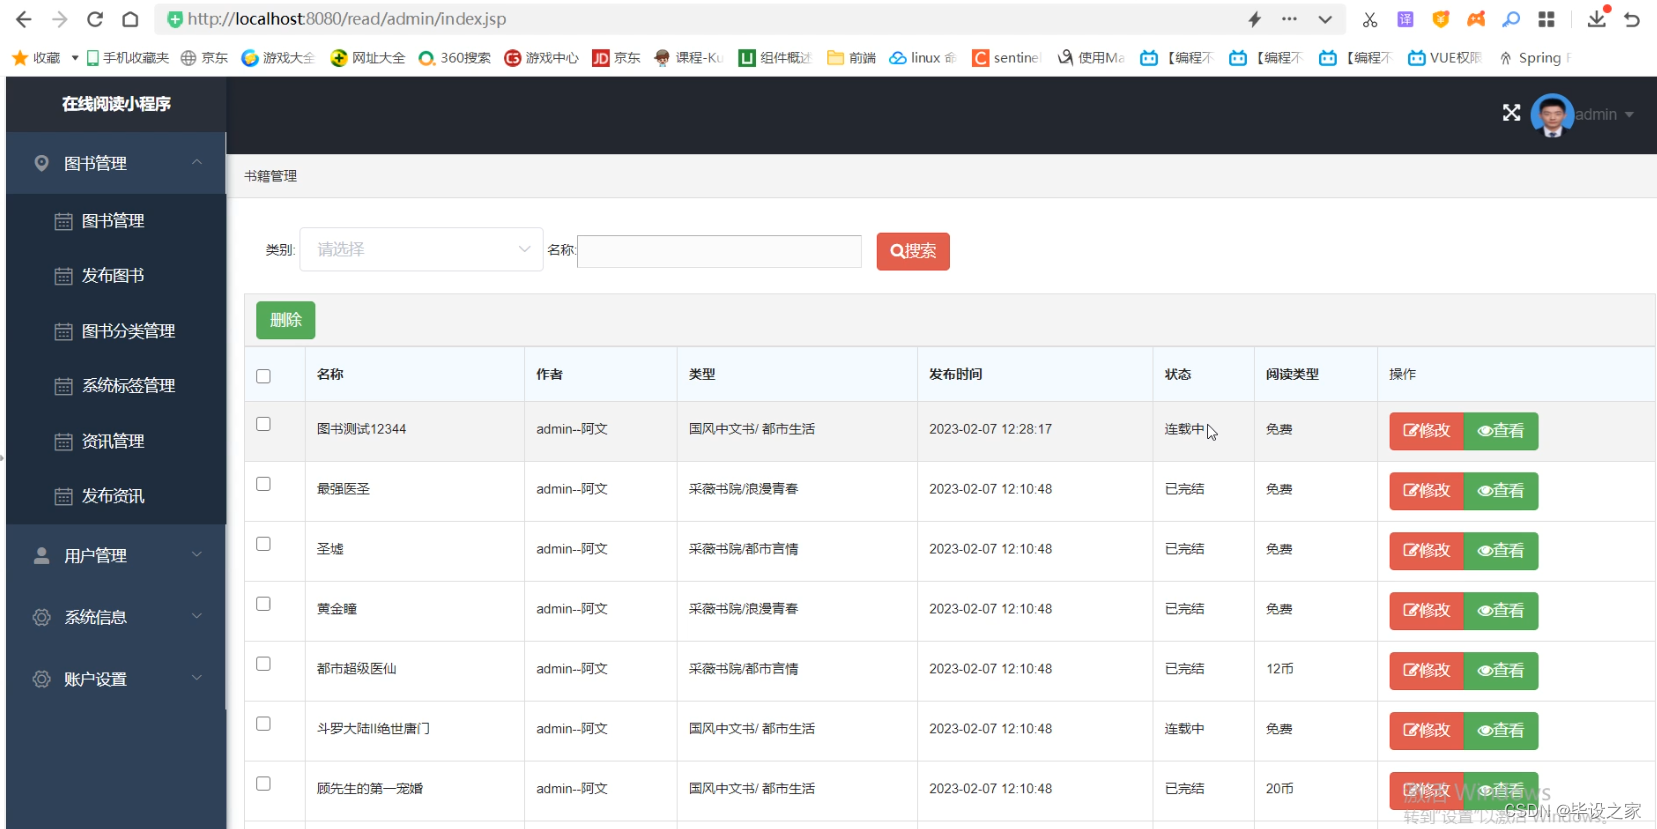Viewport: 1657px width, 829px height.
Task: Expand the 账户设置 sidebar section
Action: [116, 679]
